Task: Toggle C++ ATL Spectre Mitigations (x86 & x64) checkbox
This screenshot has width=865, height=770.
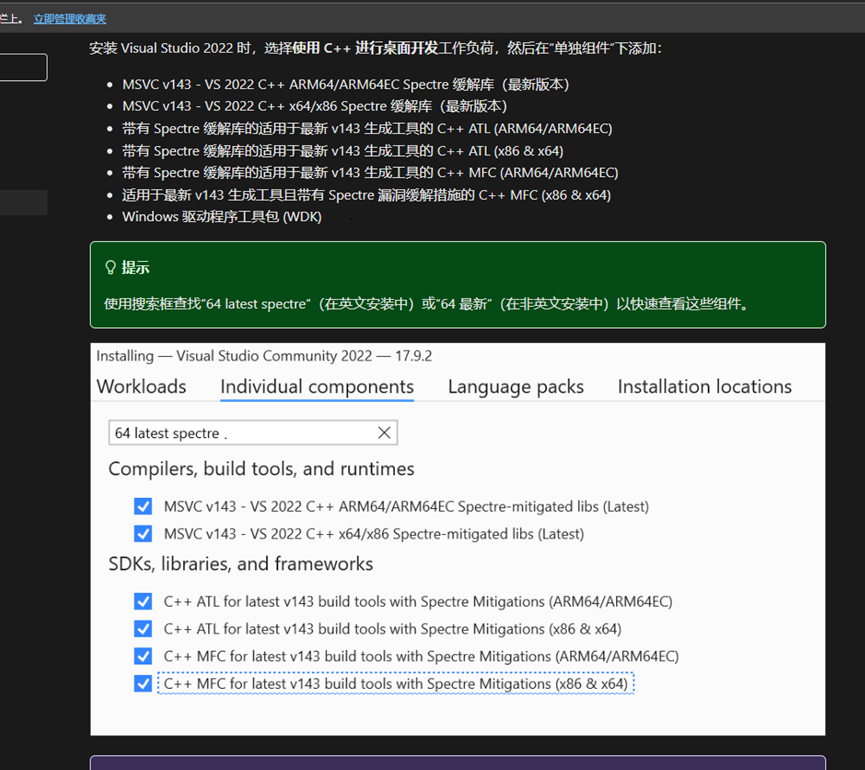Action: [x=143, y=629]
